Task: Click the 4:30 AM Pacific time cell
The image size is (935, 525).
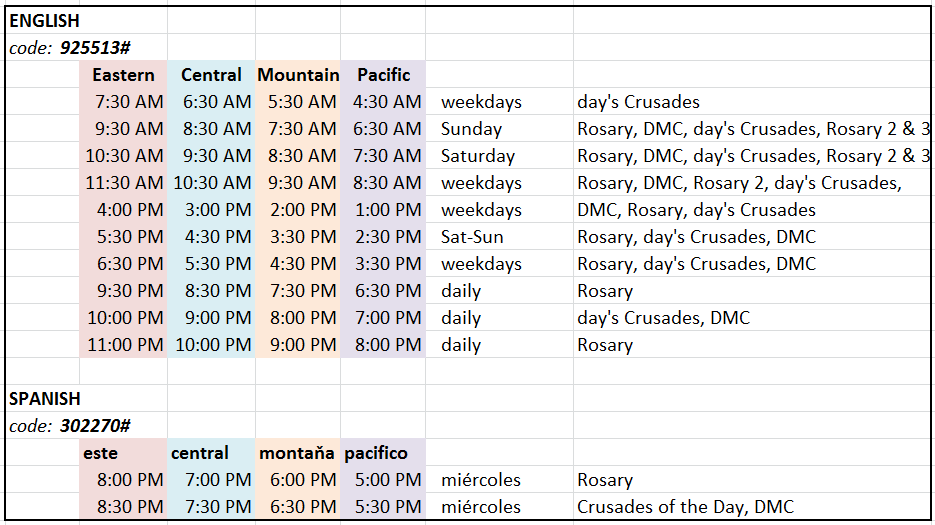Action: point(386,102)
